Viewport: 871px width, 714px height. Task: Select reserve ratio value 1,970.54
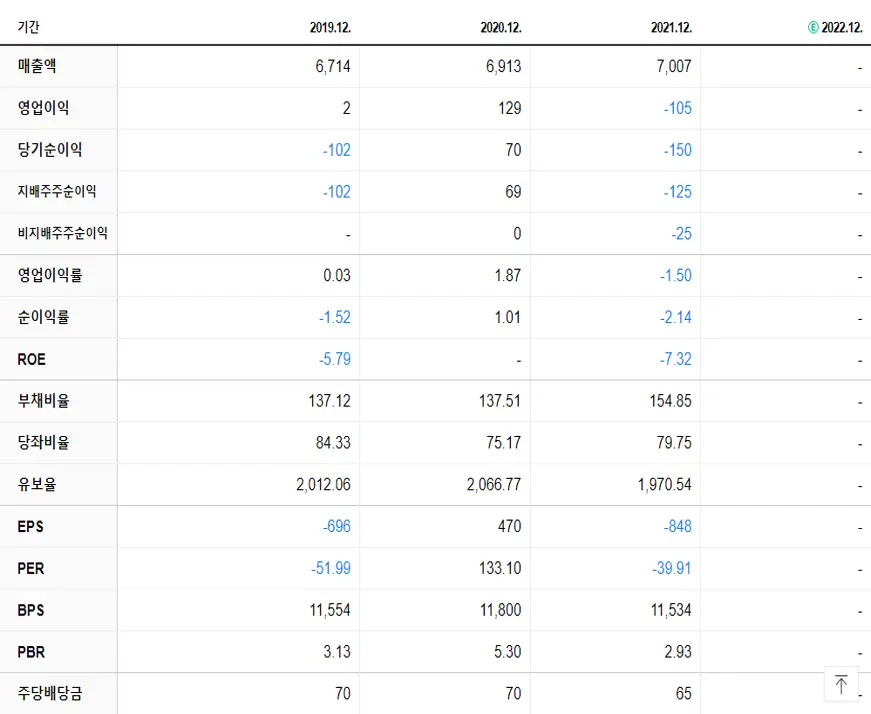click(x=664, y=485)
